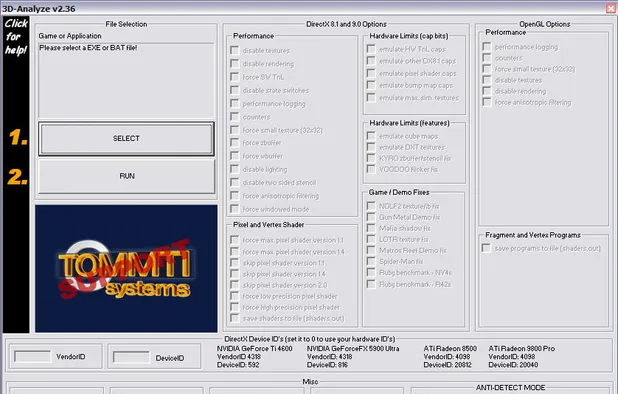
Task: Tick the 'Mafia shadow fix' checkbox
Action: tap(371, 228)
